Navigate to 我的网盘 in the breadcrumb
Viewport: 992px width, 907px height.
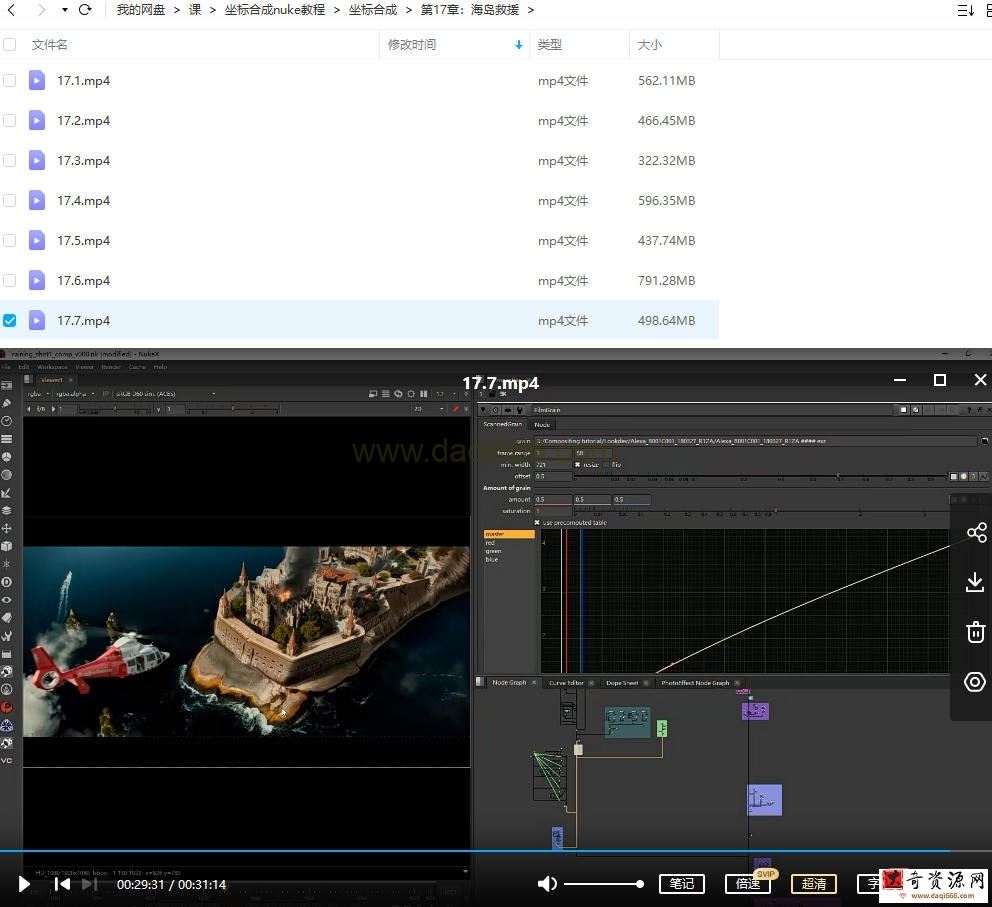click(x=140, y=10)
